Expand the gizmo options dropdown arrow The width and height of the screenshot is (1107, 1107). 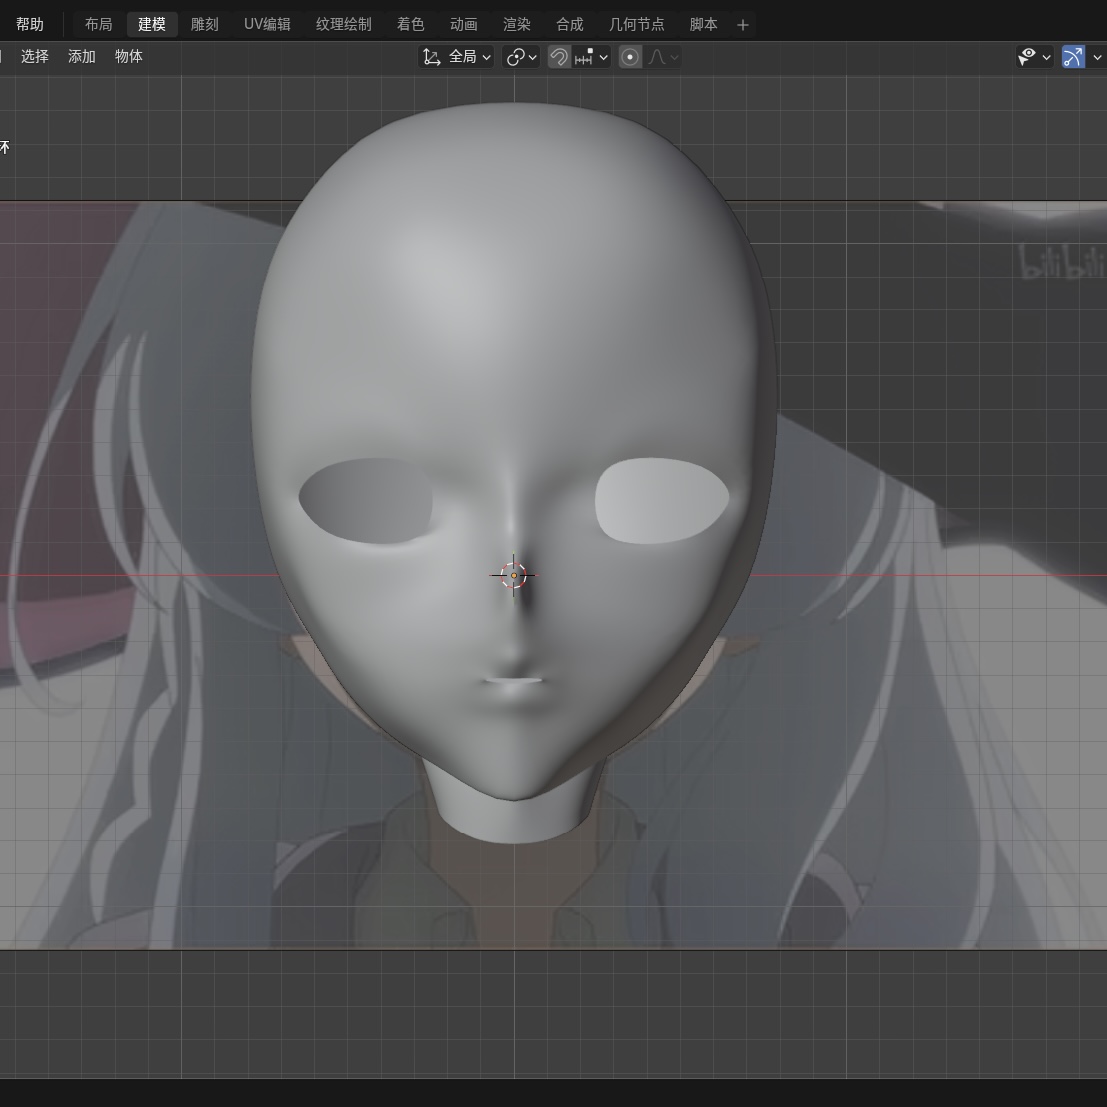(1096, 57)
